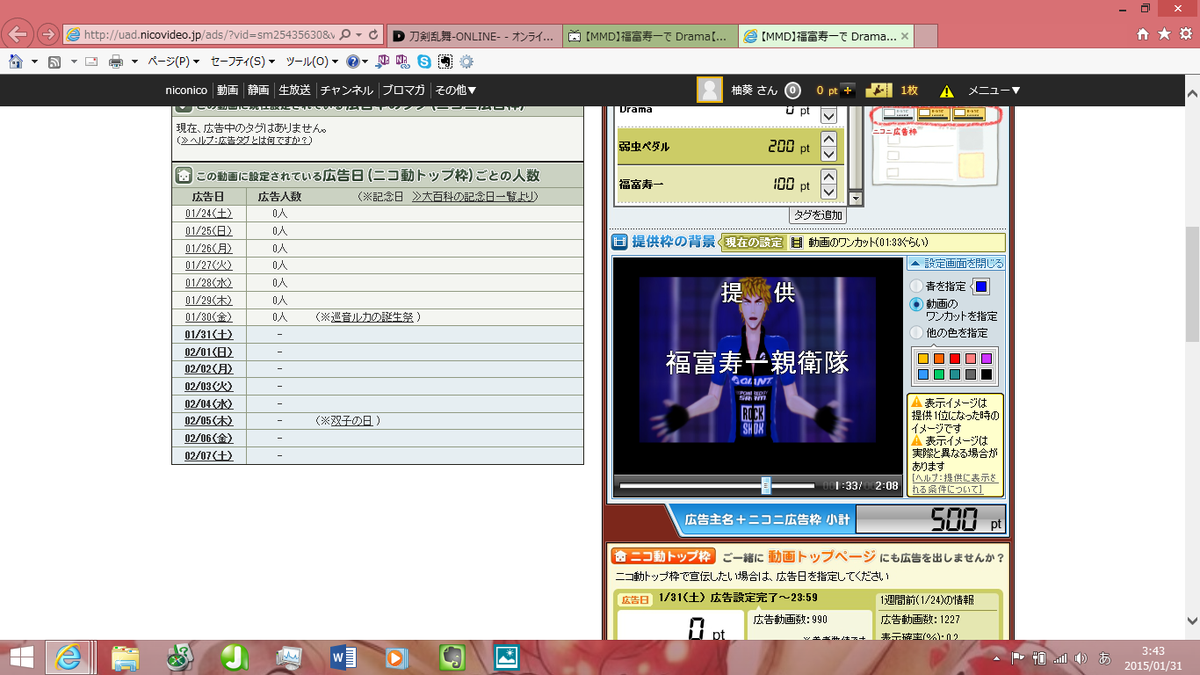1200x675 pixels.
Task: Open the IE Home button at the top right
Action: tap(1143, 34)
